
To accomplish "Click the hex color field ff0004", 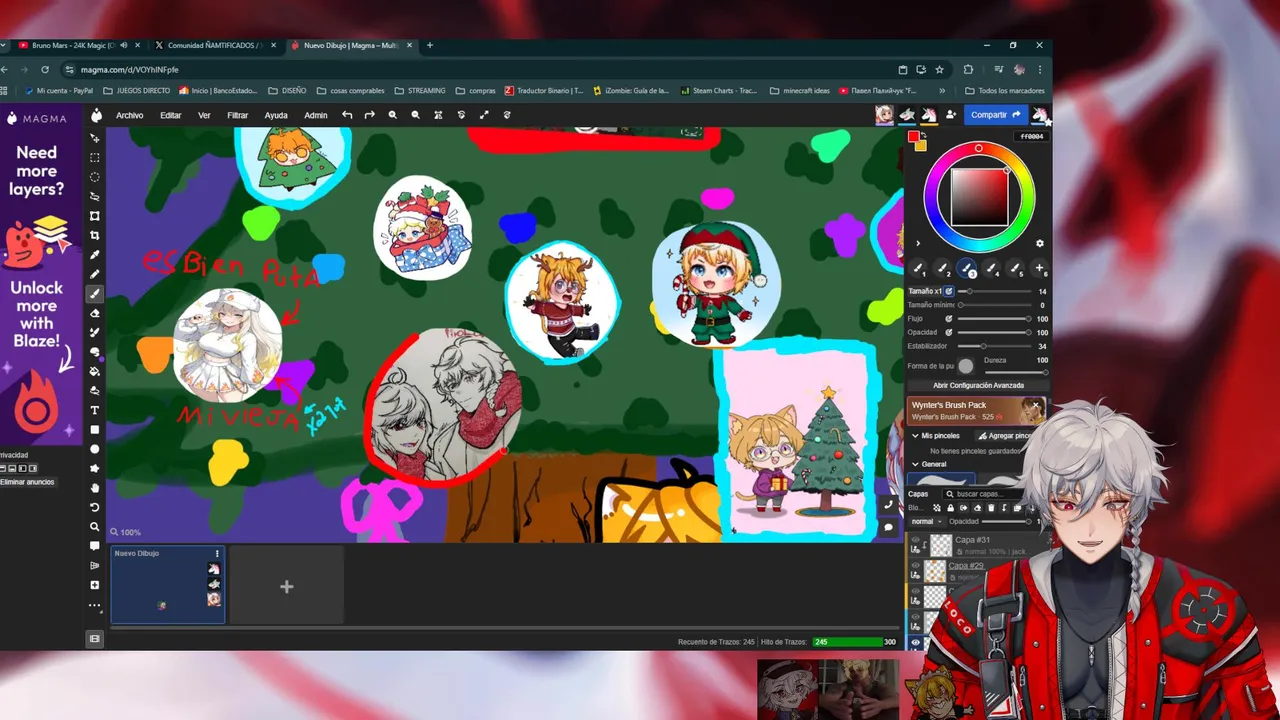I will click(x=1030, y=137).
